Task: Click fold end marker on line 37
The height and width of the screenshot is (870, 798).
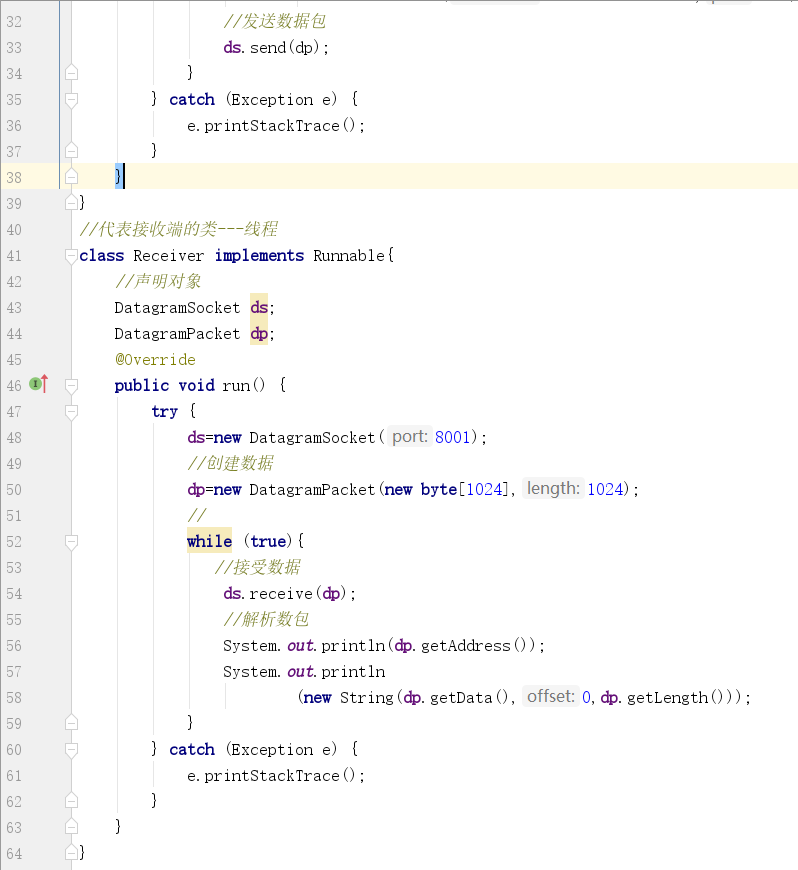Action: coord(71,150)
